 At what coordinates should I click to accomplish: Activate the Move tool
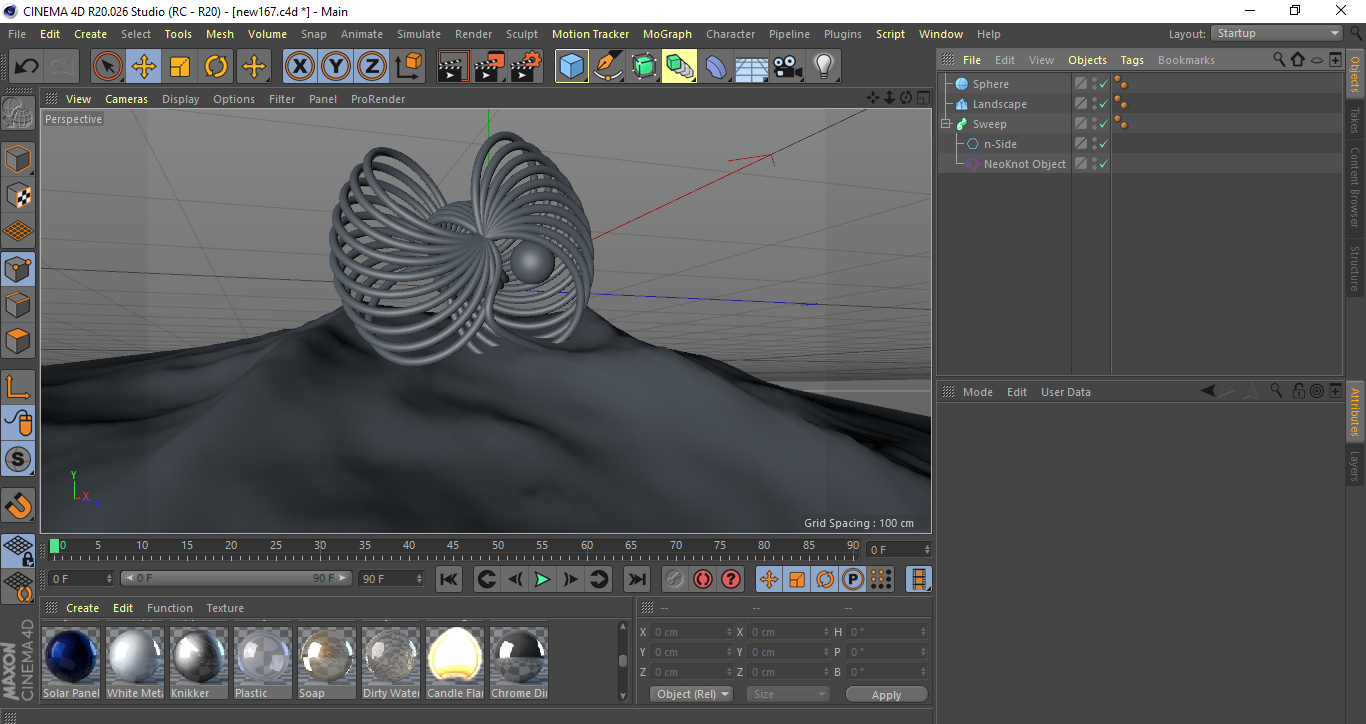(144, 67)
